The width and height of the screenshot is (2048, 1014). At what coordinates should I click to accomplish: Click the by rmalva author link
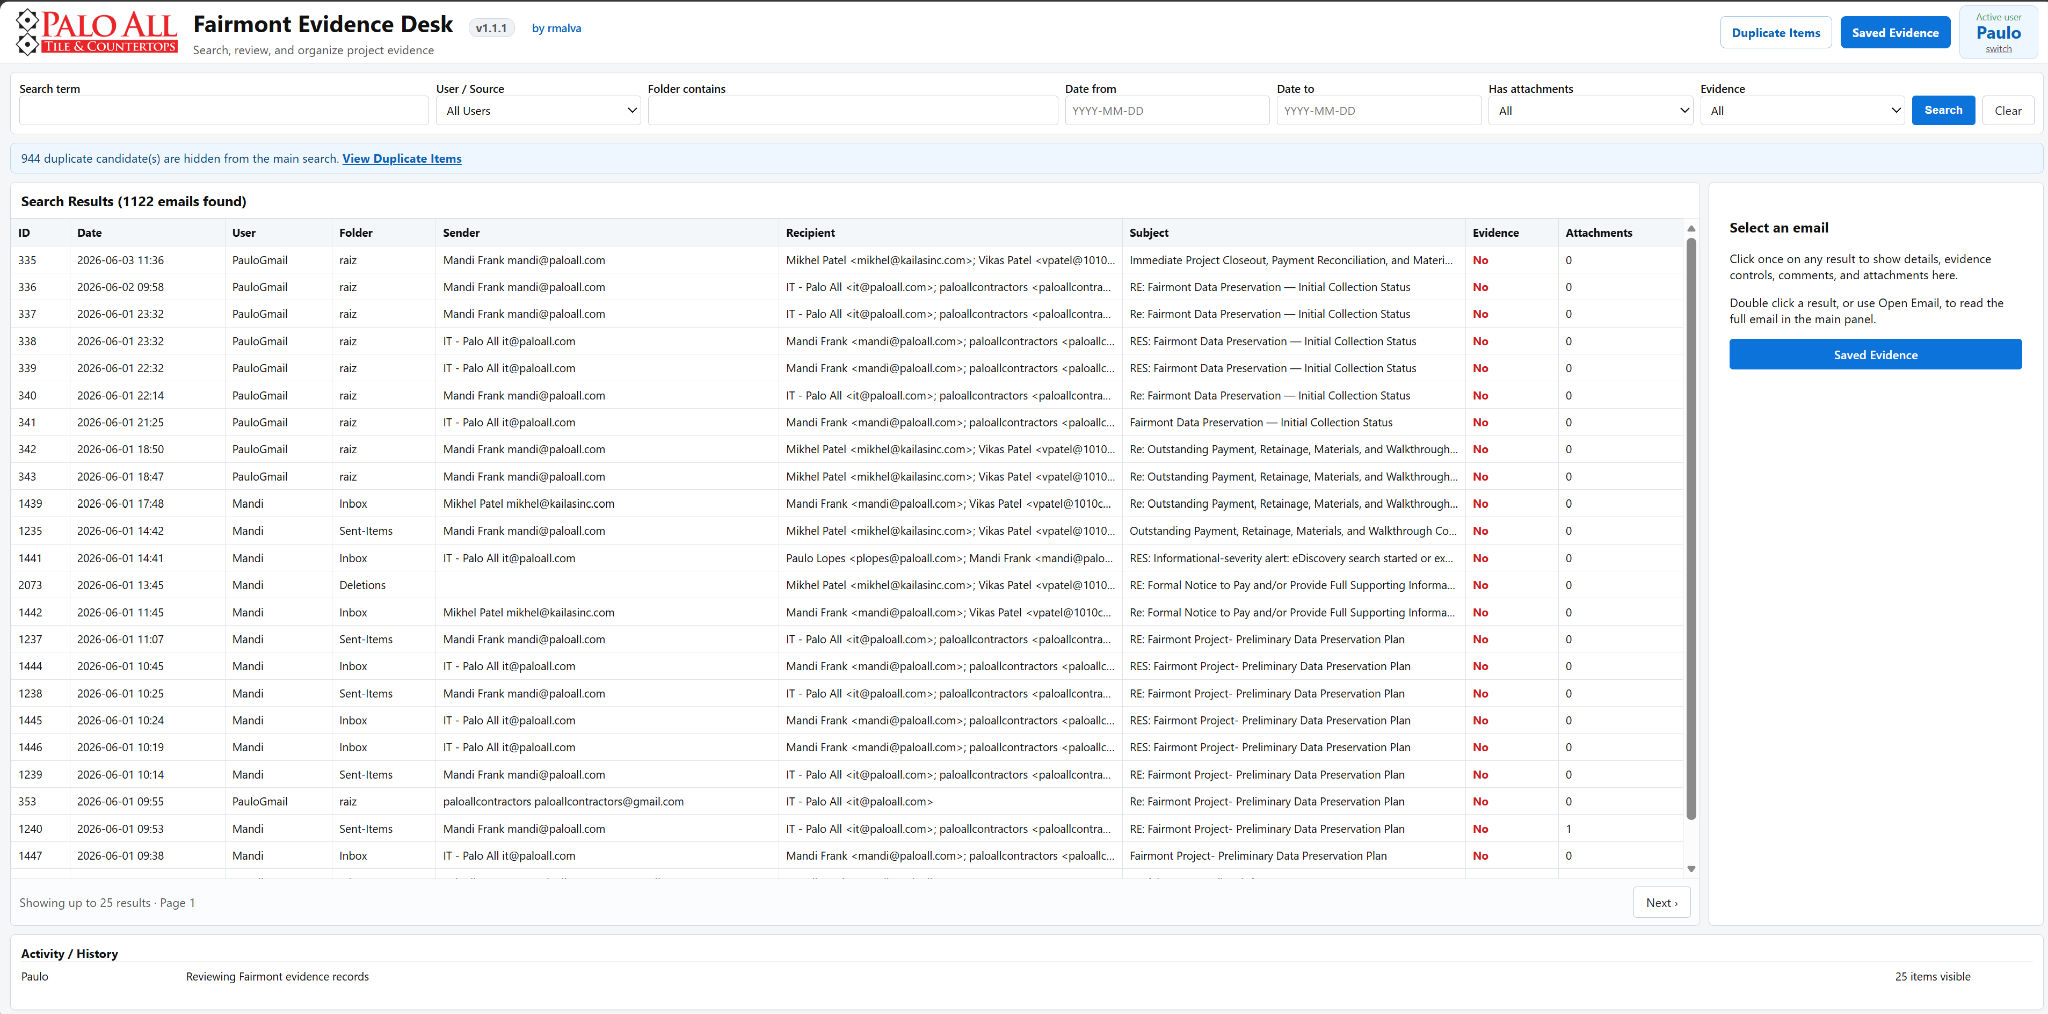[x=556, y=28]
